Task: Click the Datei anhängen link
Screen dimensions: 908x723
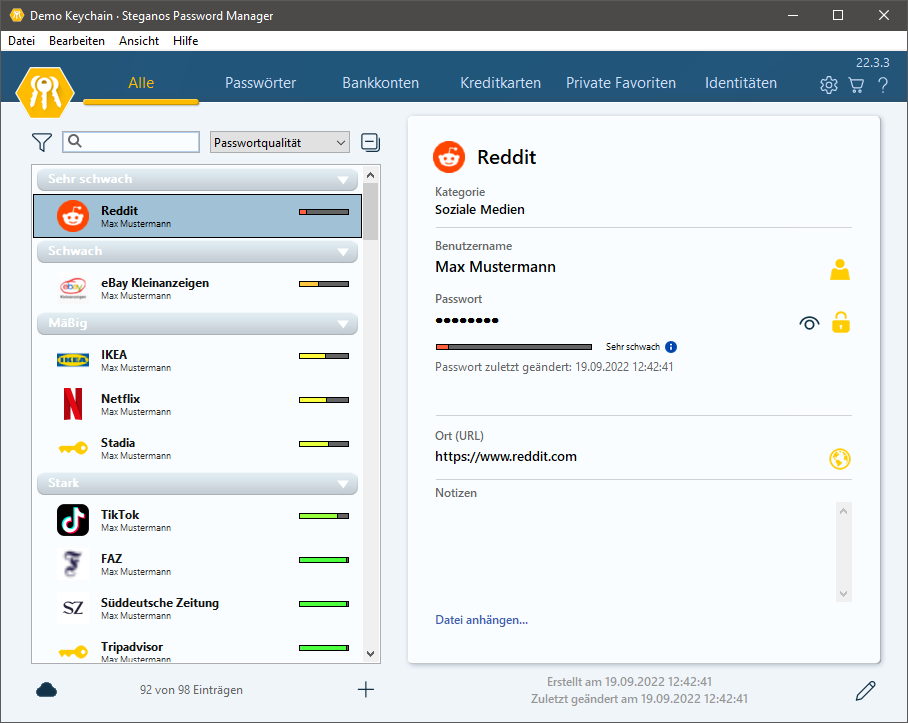Action: point(481,620)
